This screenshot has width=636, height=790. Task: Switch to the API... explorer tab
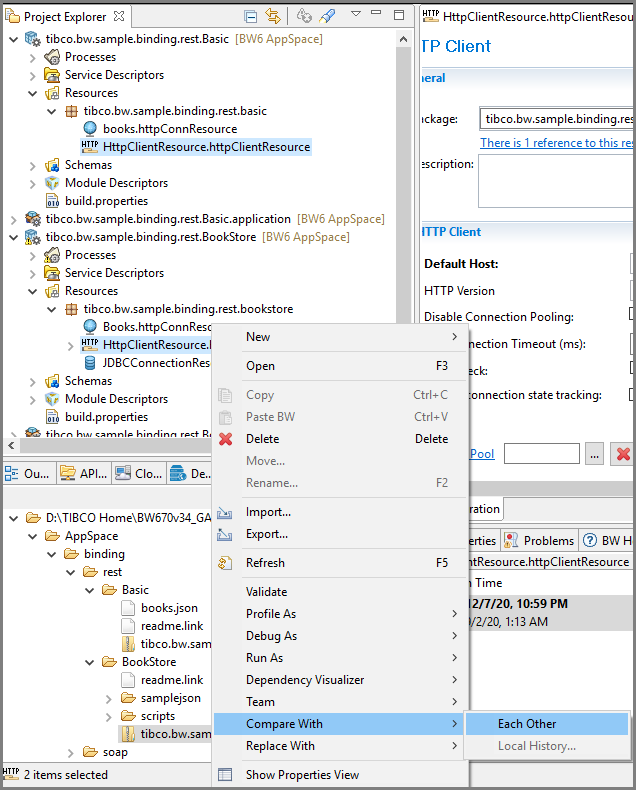tap(84, 474)
